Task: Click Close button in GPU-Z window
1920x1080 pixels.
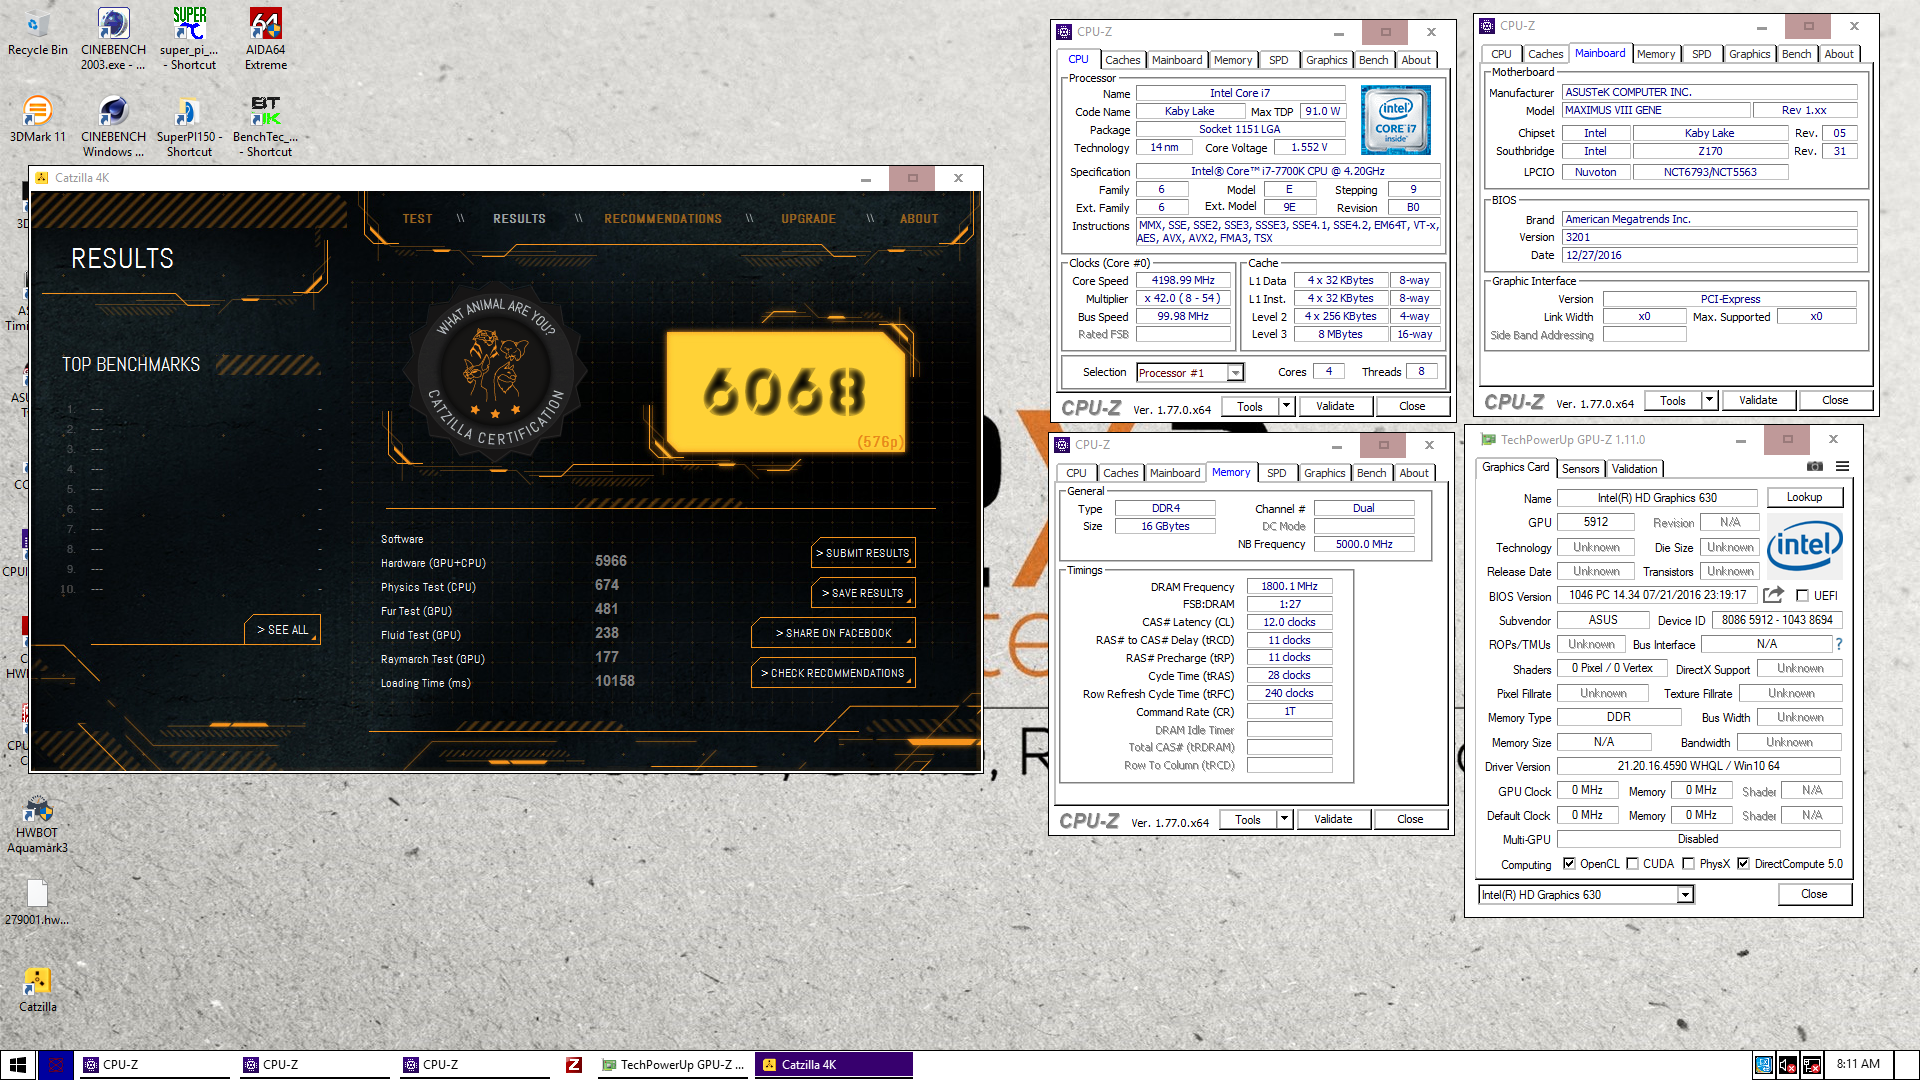Action: [x=1814, y=894]
